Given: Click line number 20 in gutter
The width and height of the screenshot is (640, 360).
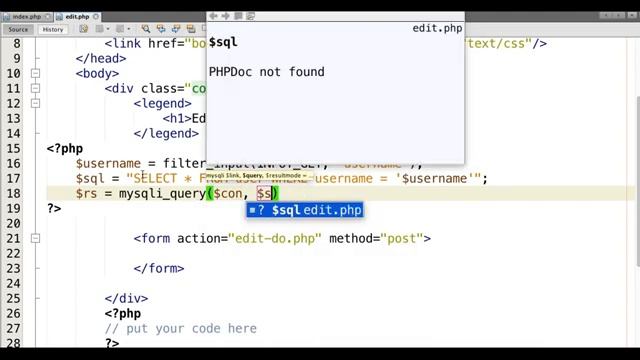Looking at the screenshot, I should 13,224.
